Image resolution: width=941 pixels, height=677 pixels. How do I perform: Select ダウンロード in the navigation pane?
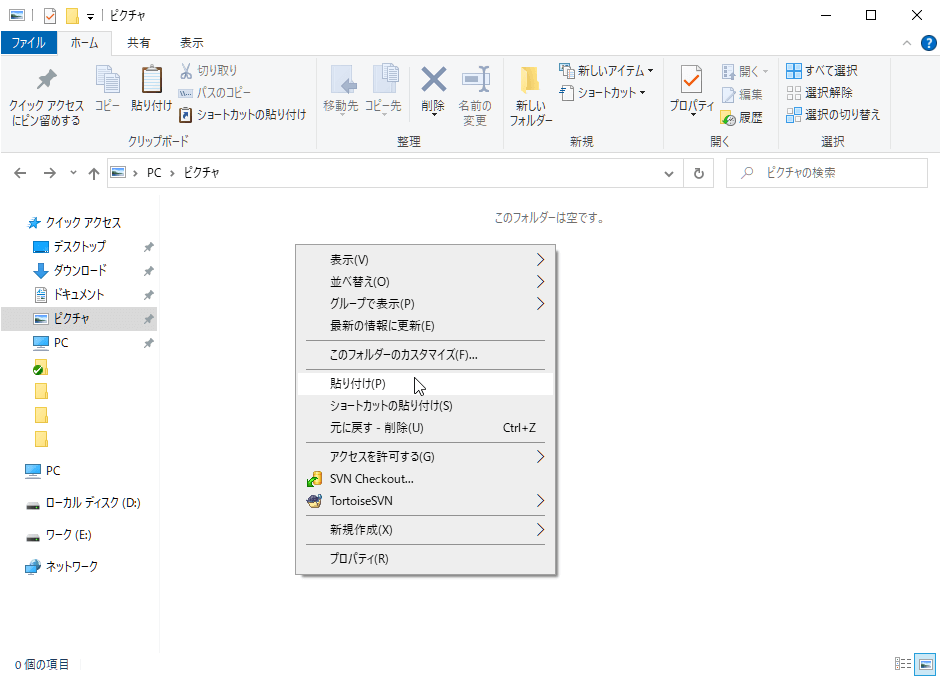[x=79, y=270]
